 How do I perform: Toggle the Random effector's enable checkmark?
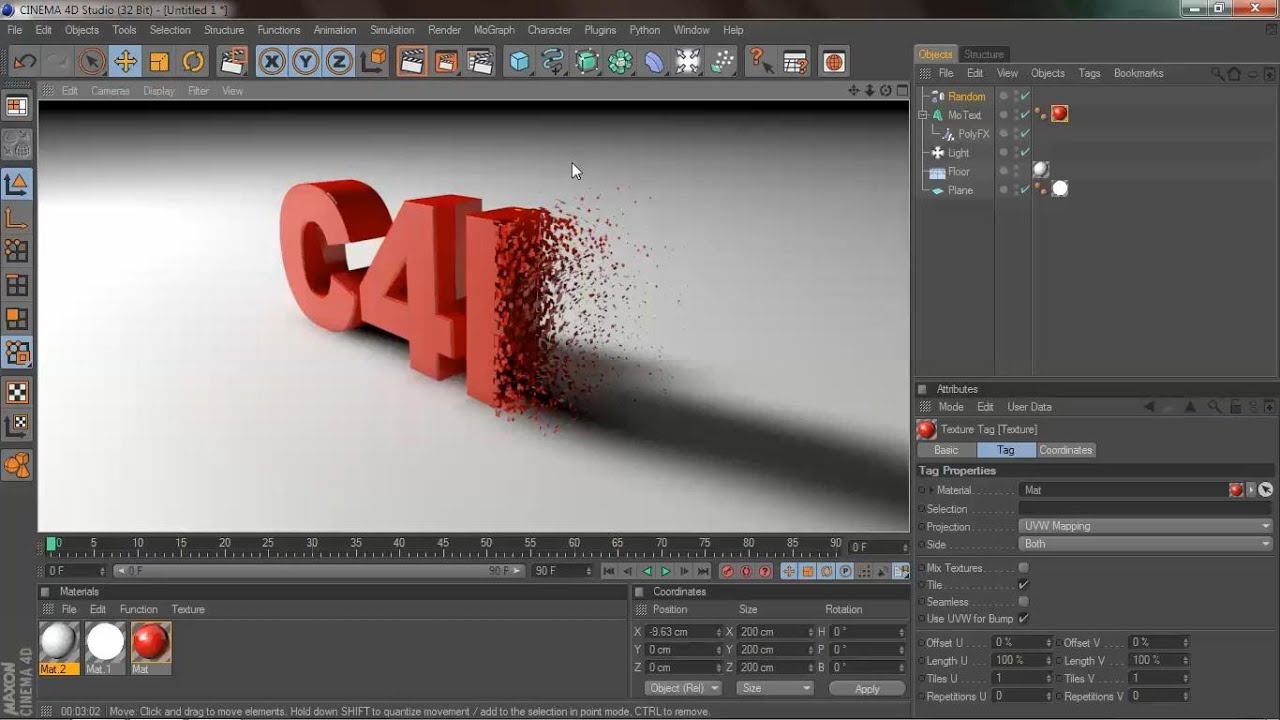[1025, 97]
